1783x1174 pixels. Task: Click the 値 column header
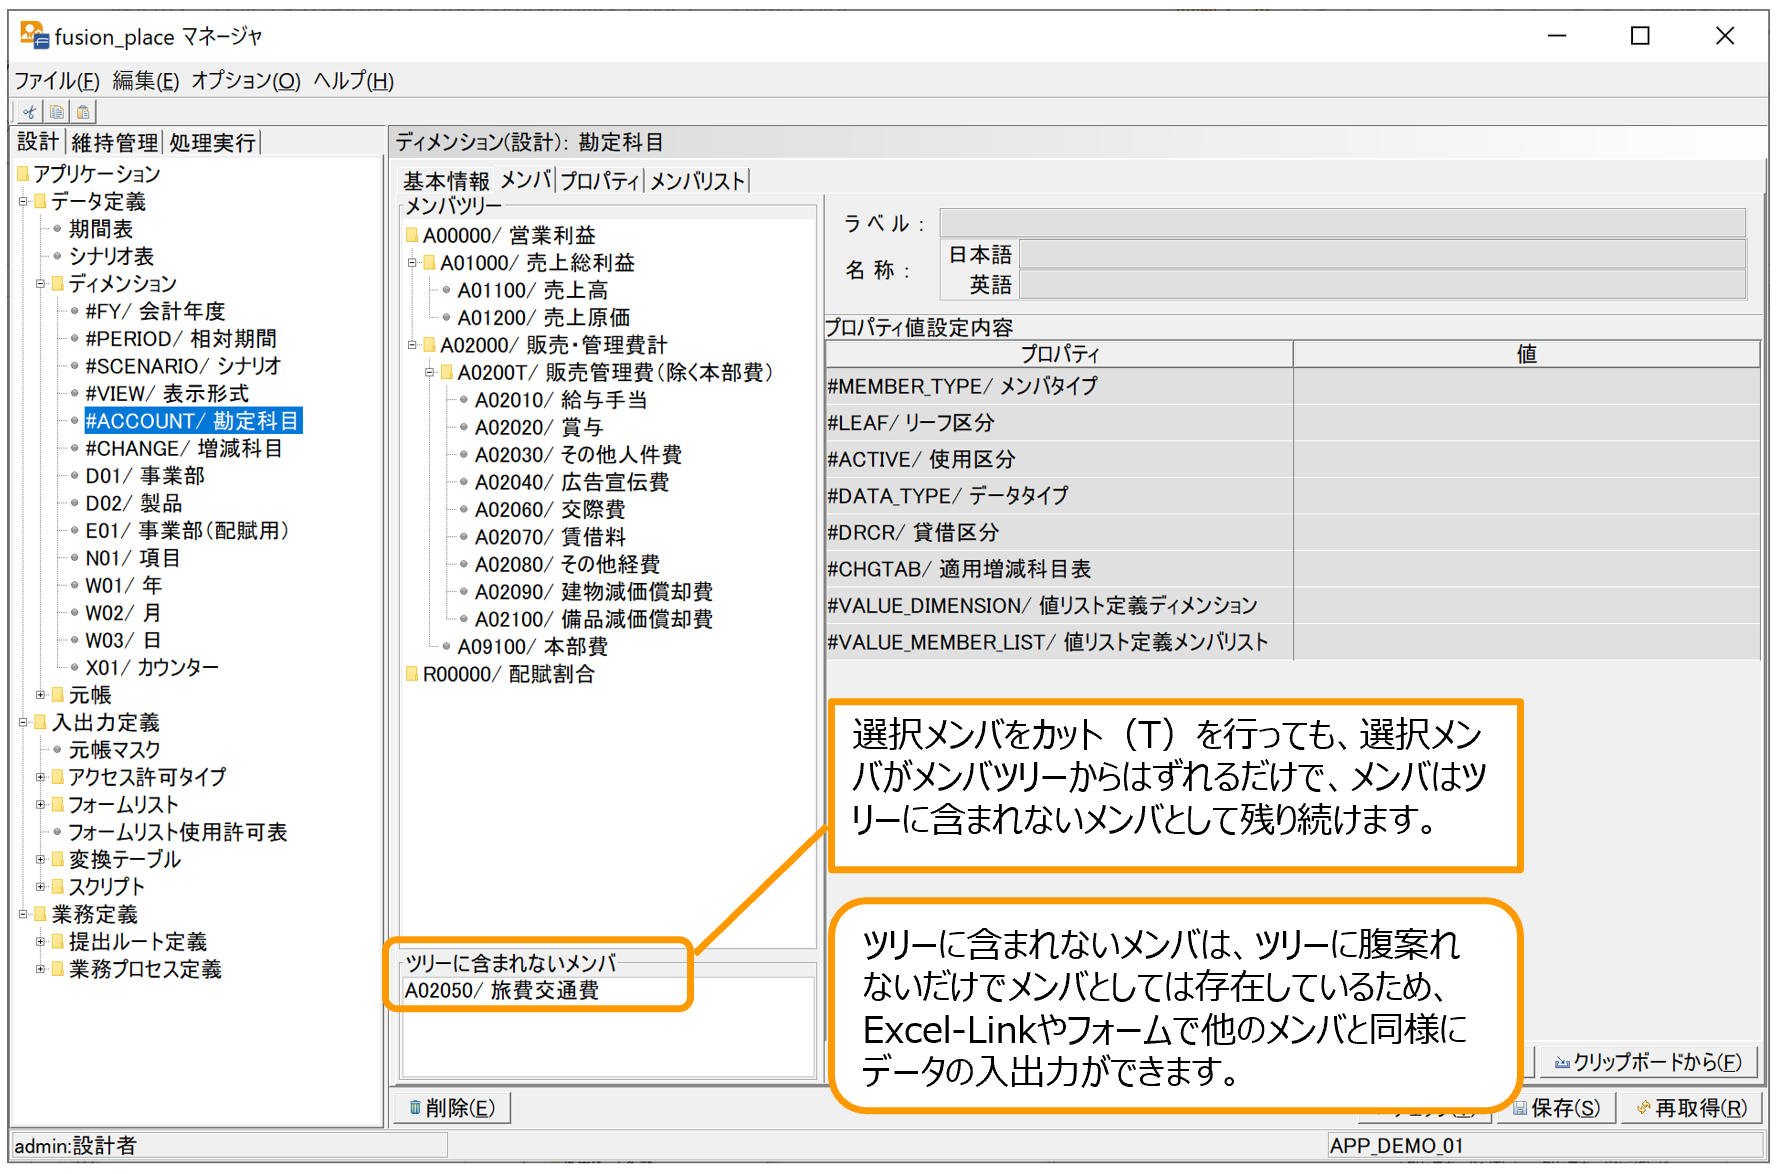pos(1527,354)
